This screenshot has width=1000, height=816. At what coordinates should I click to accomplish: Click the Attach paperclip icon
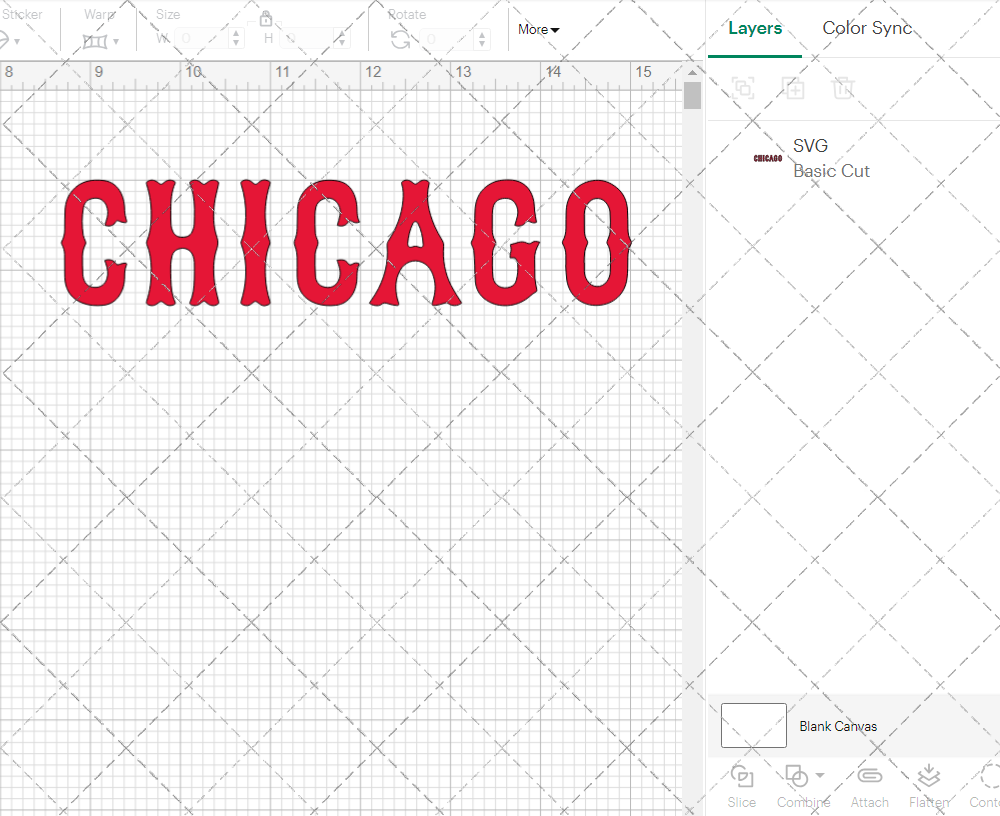coord(870,777)
